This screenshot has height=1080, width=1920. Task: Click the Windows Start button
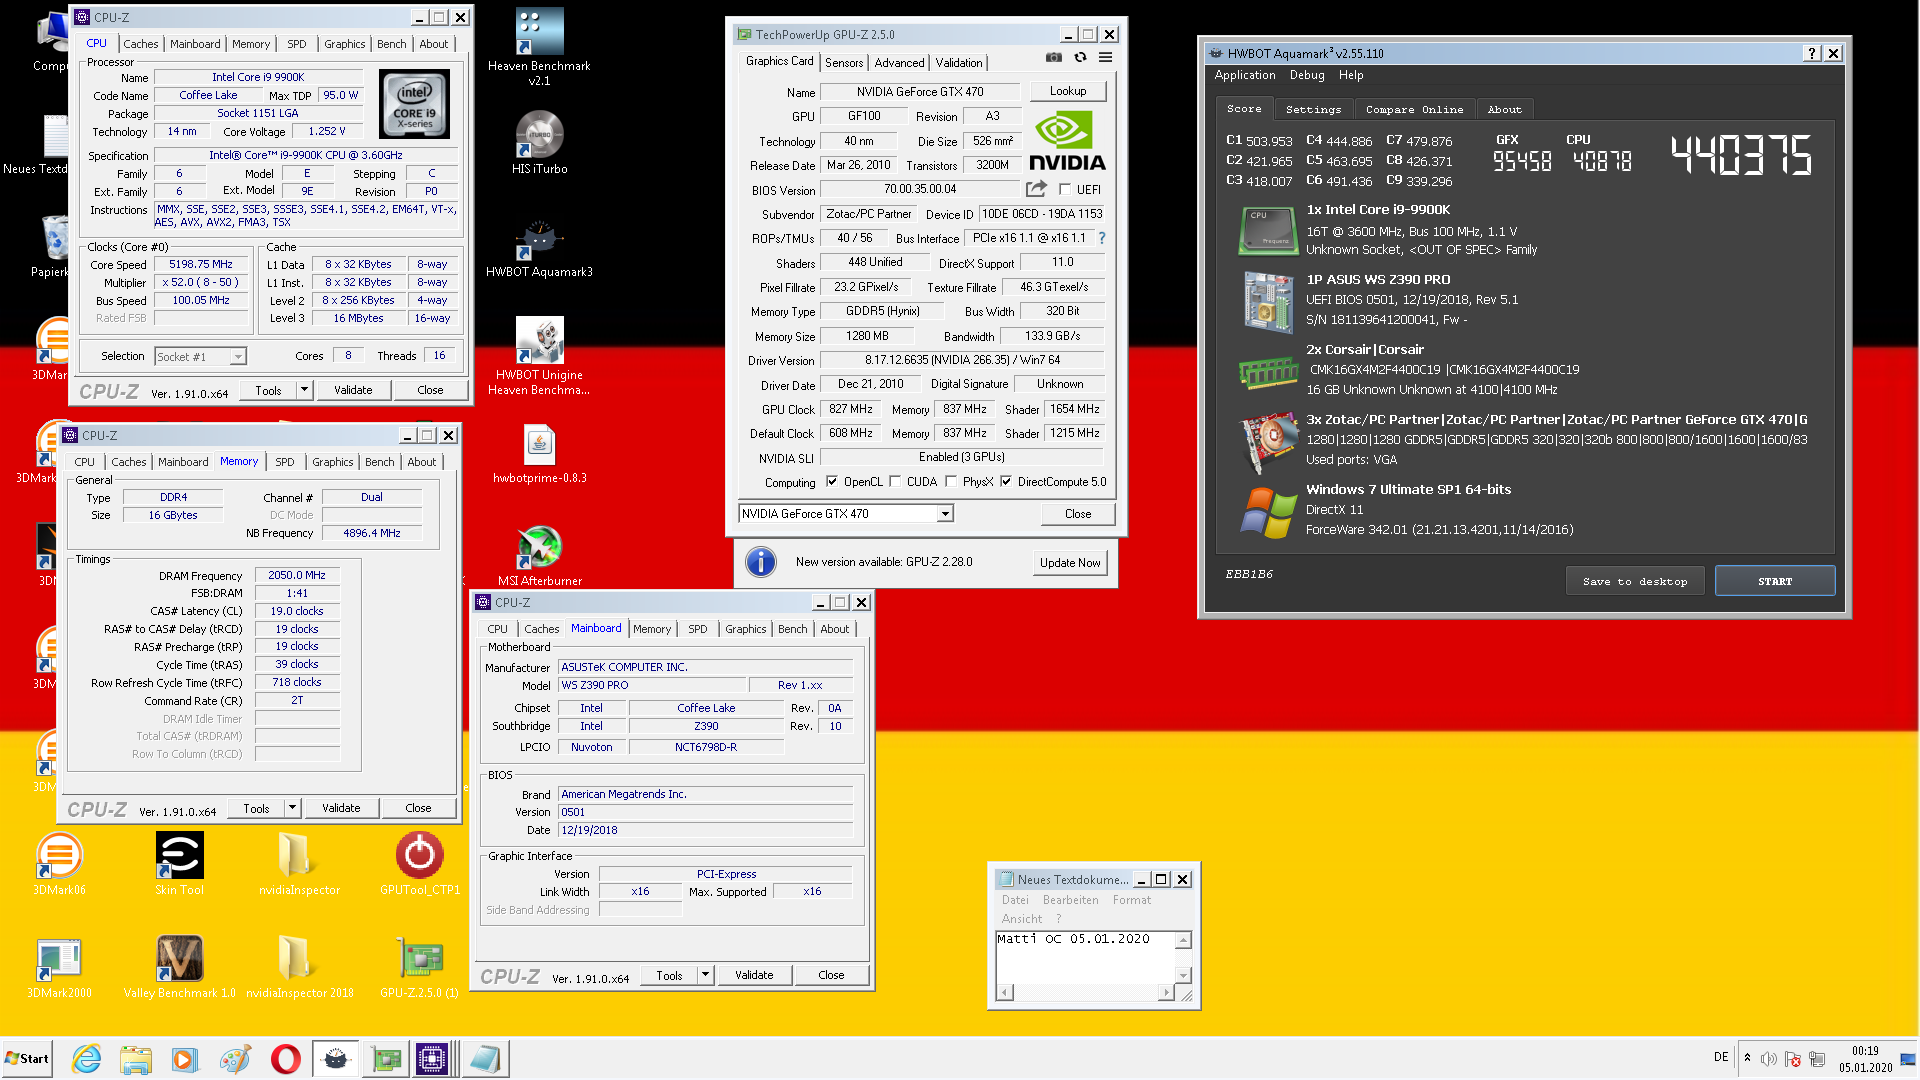coord(27,1058)
